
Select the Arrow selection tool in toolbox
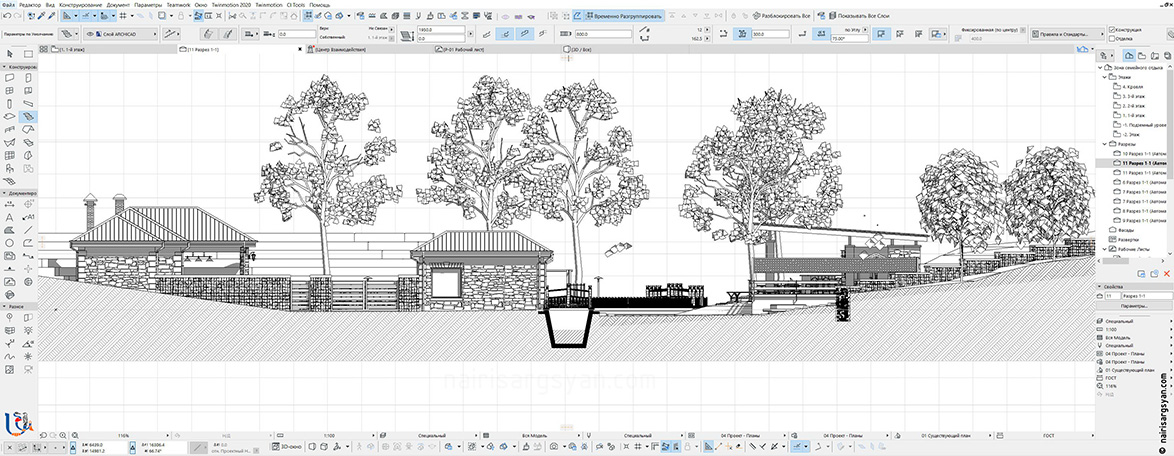[x=10, y=53]
